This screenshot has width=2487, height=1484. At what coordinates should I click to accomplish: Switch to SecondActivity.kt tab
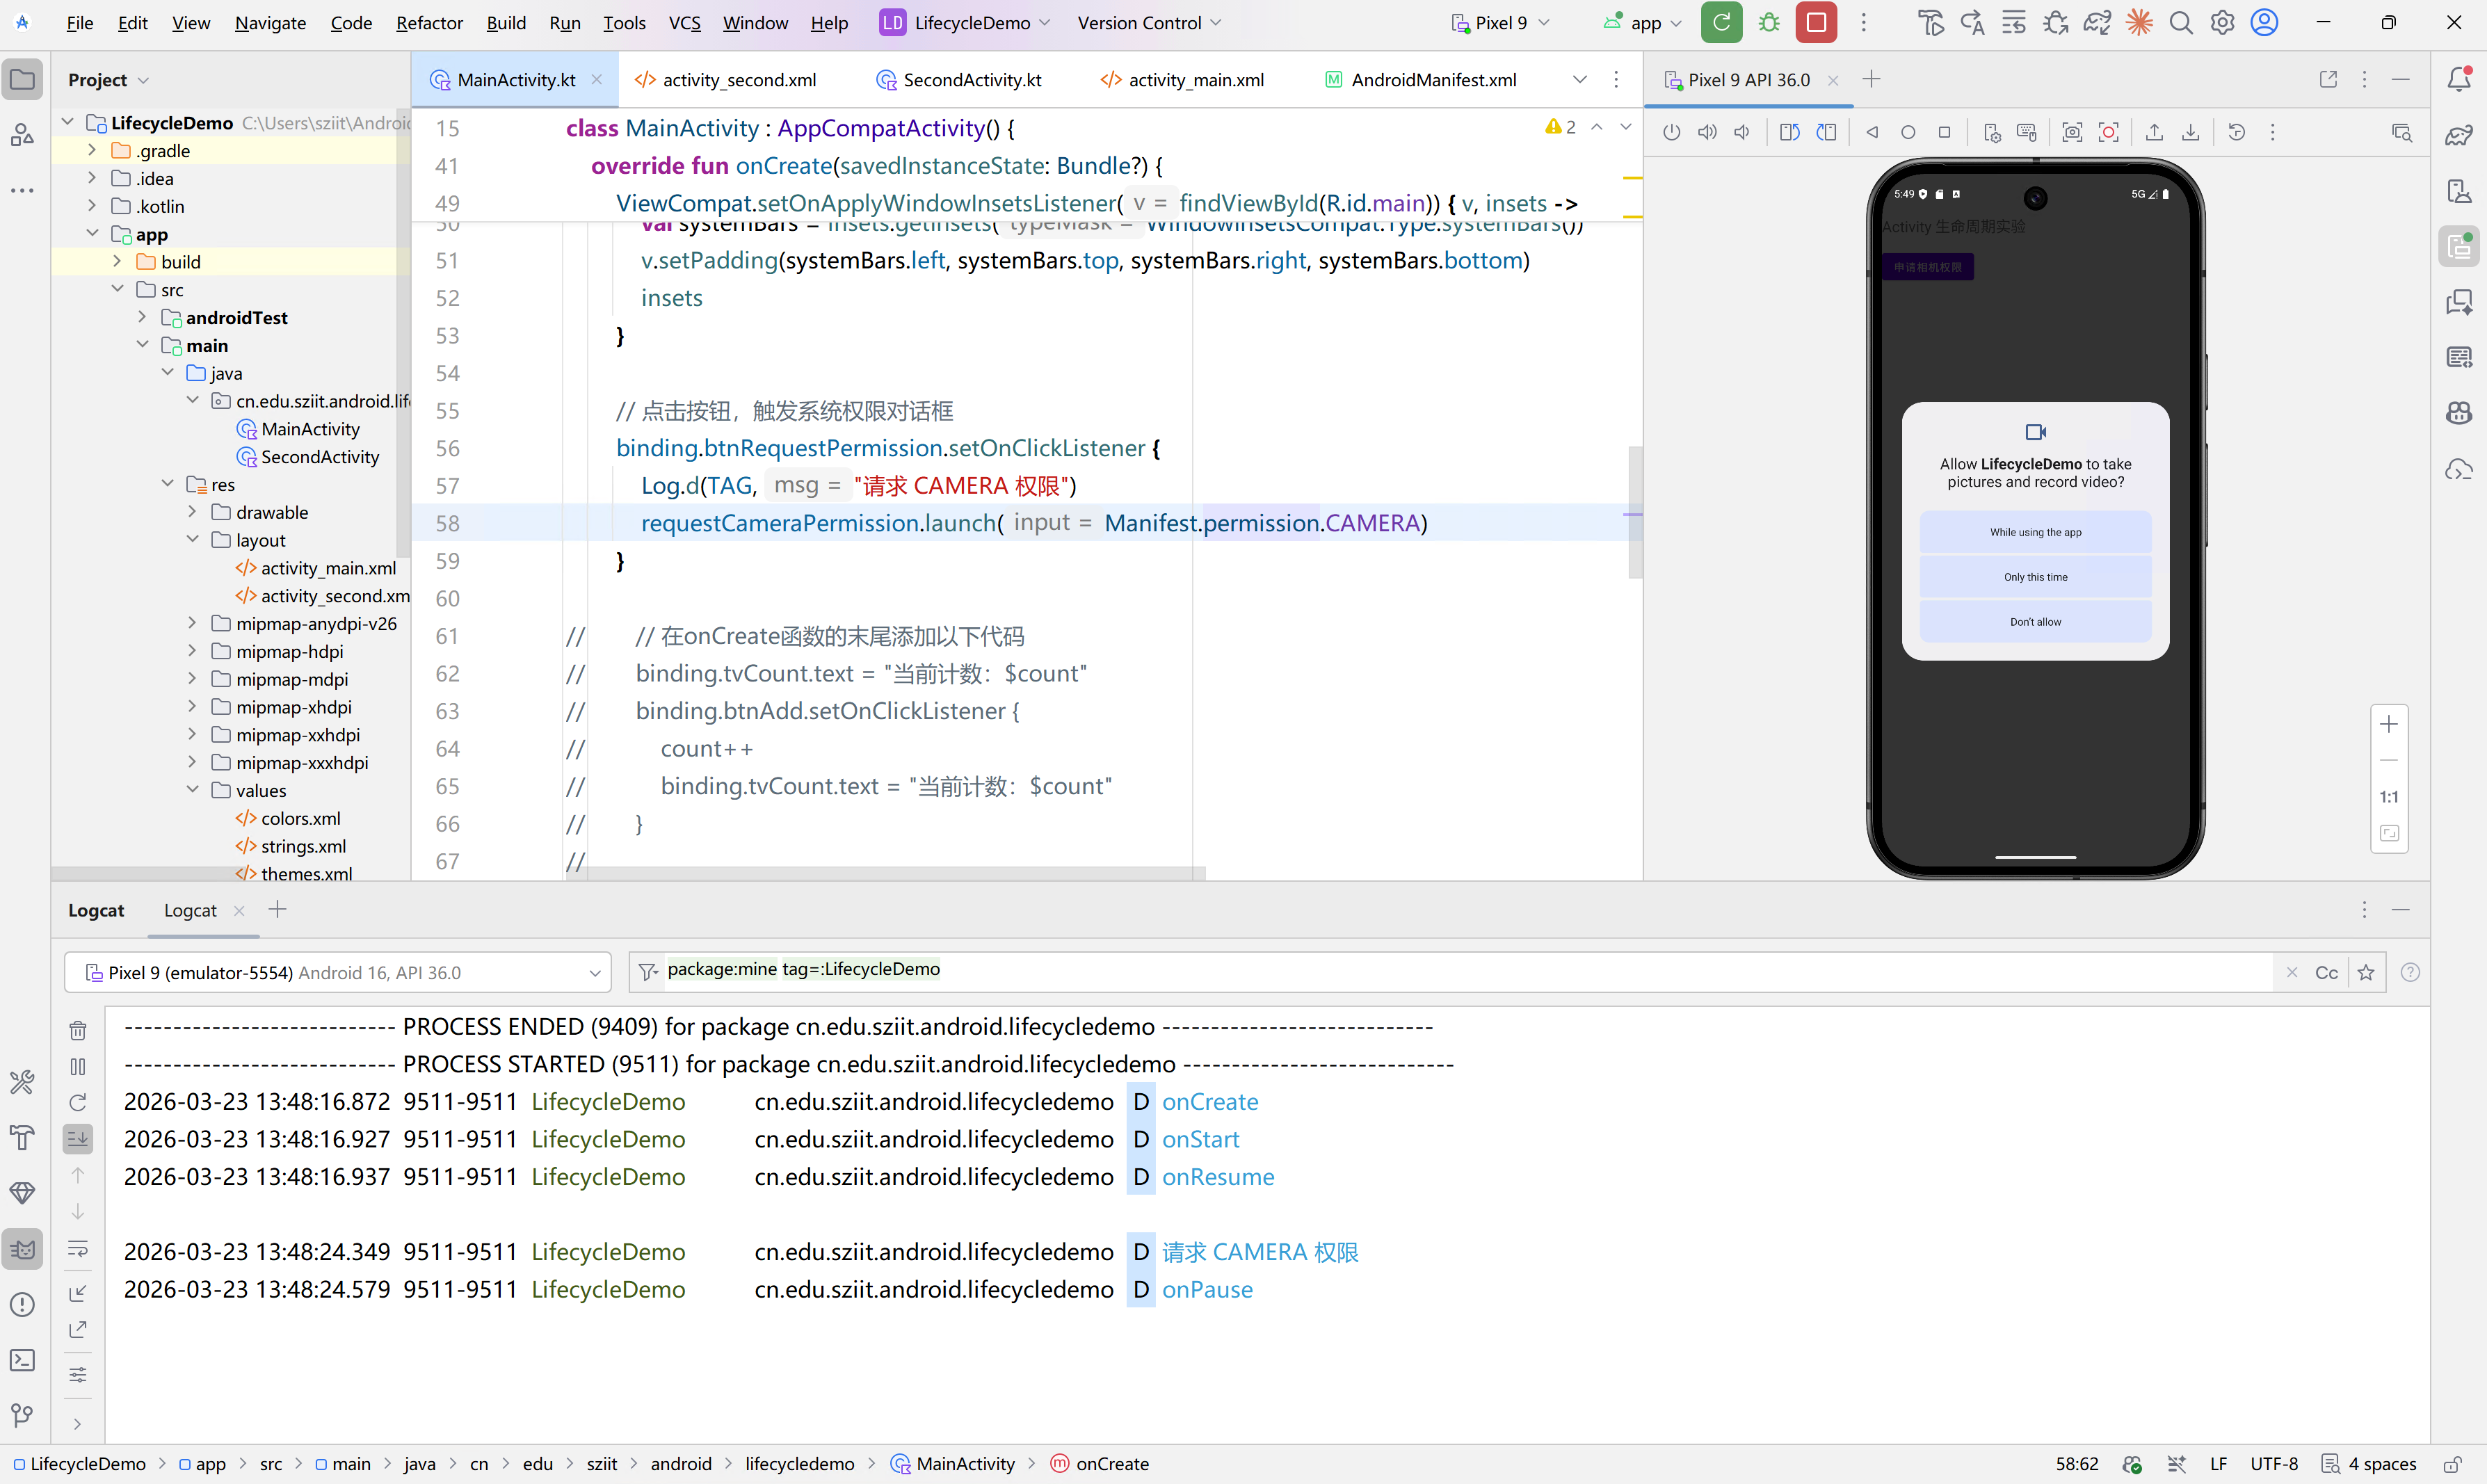959,79
